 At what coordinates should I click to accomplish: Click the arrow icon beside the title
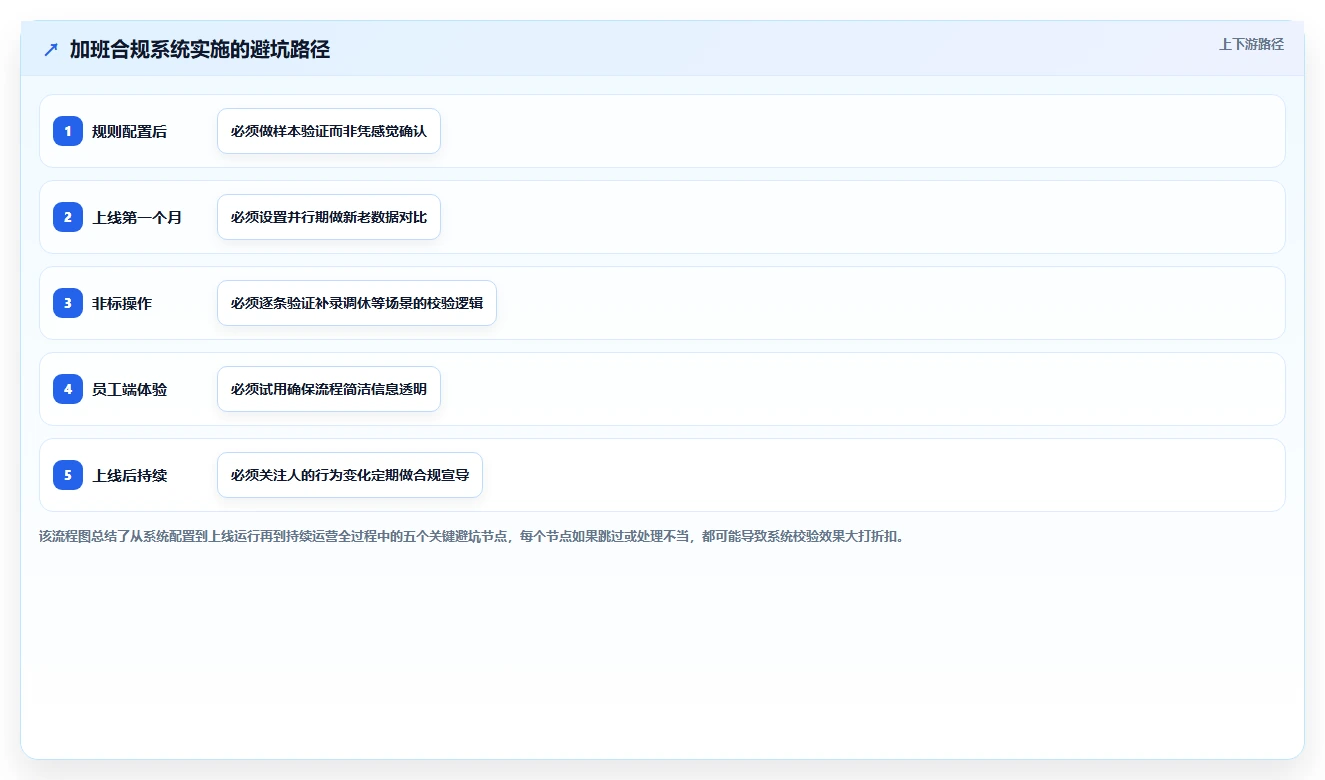[x=51, y=50]
